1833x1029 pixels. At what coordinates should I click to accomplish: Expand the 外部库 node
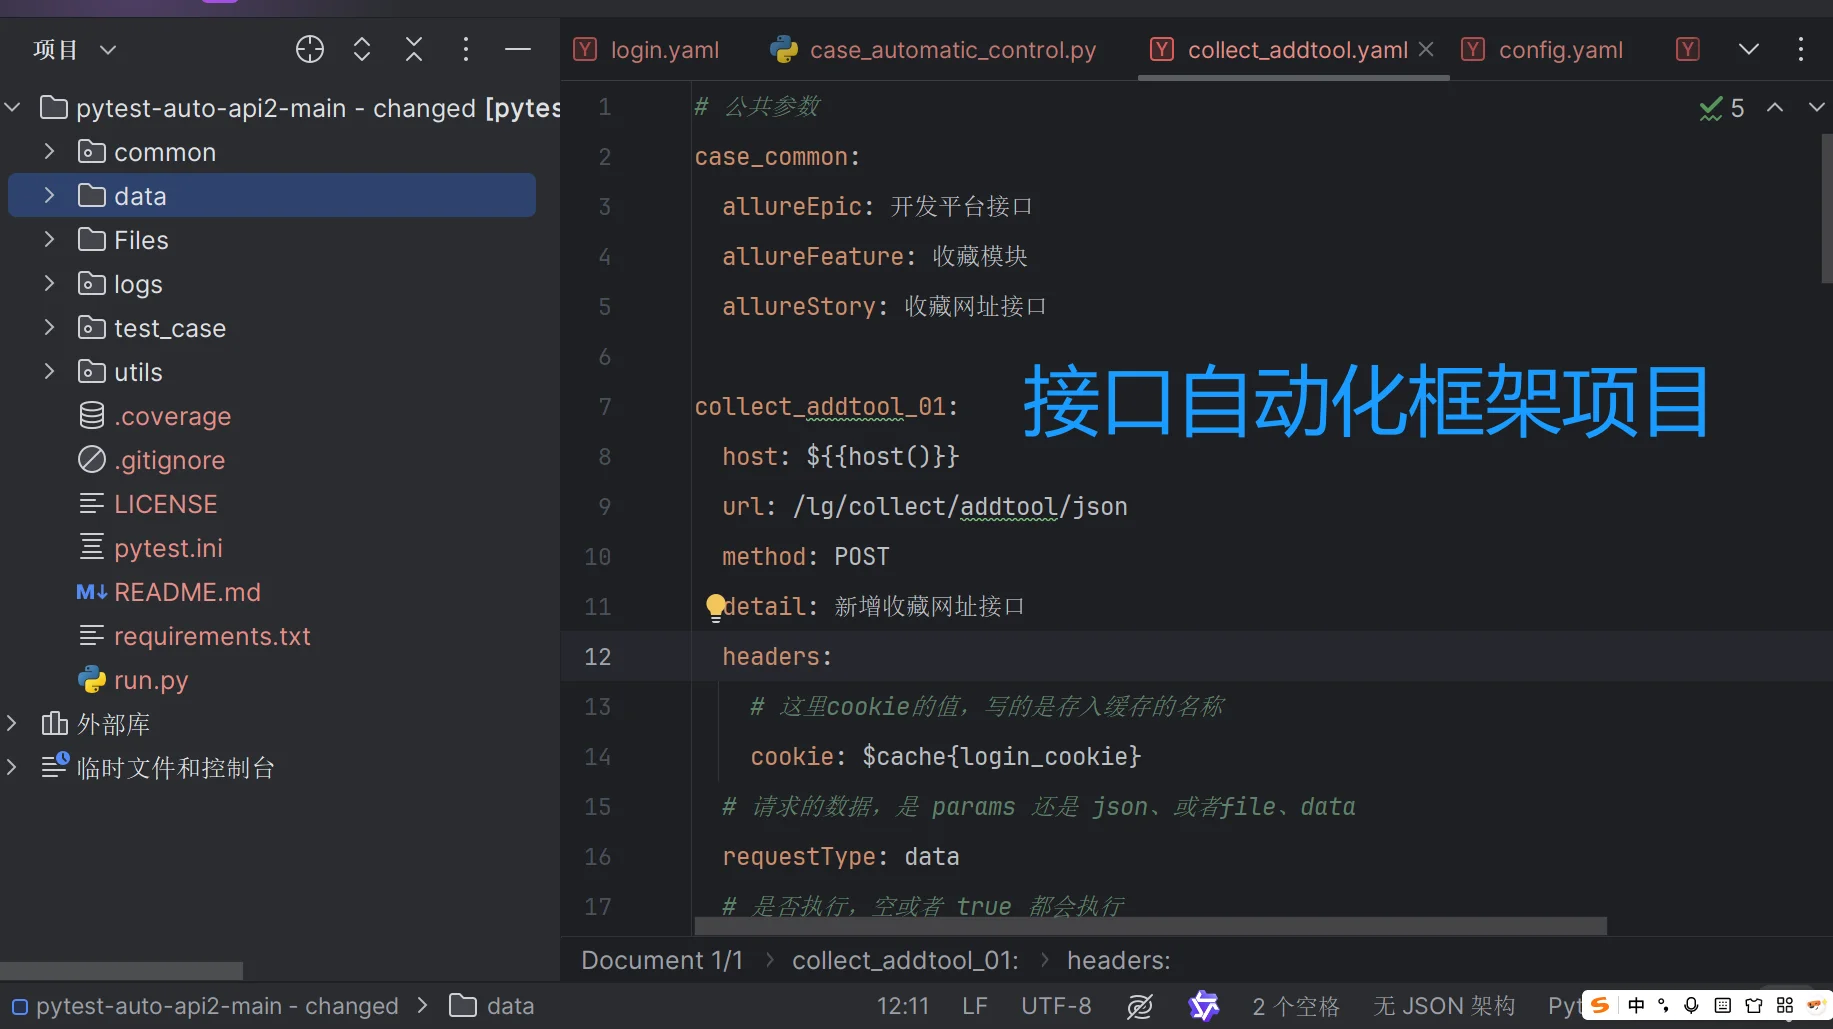pos(12,723)
